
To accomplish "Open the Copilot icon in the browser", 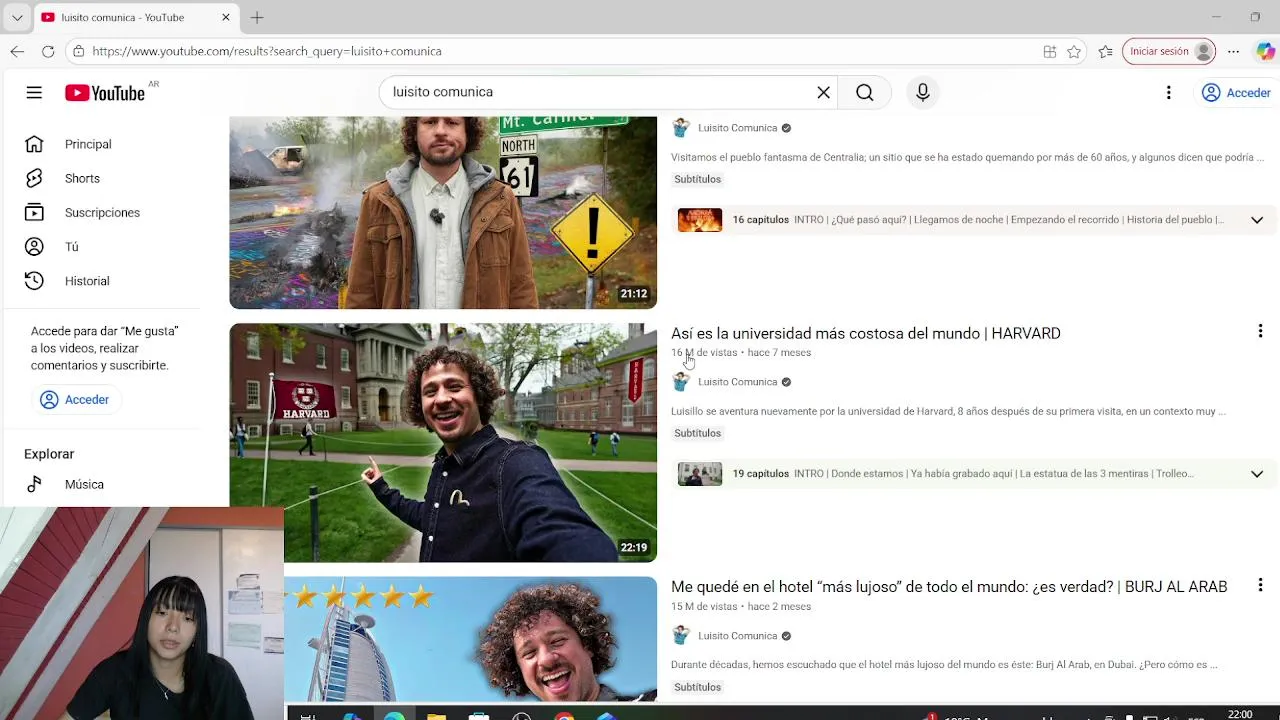I will click(1265, 51).
